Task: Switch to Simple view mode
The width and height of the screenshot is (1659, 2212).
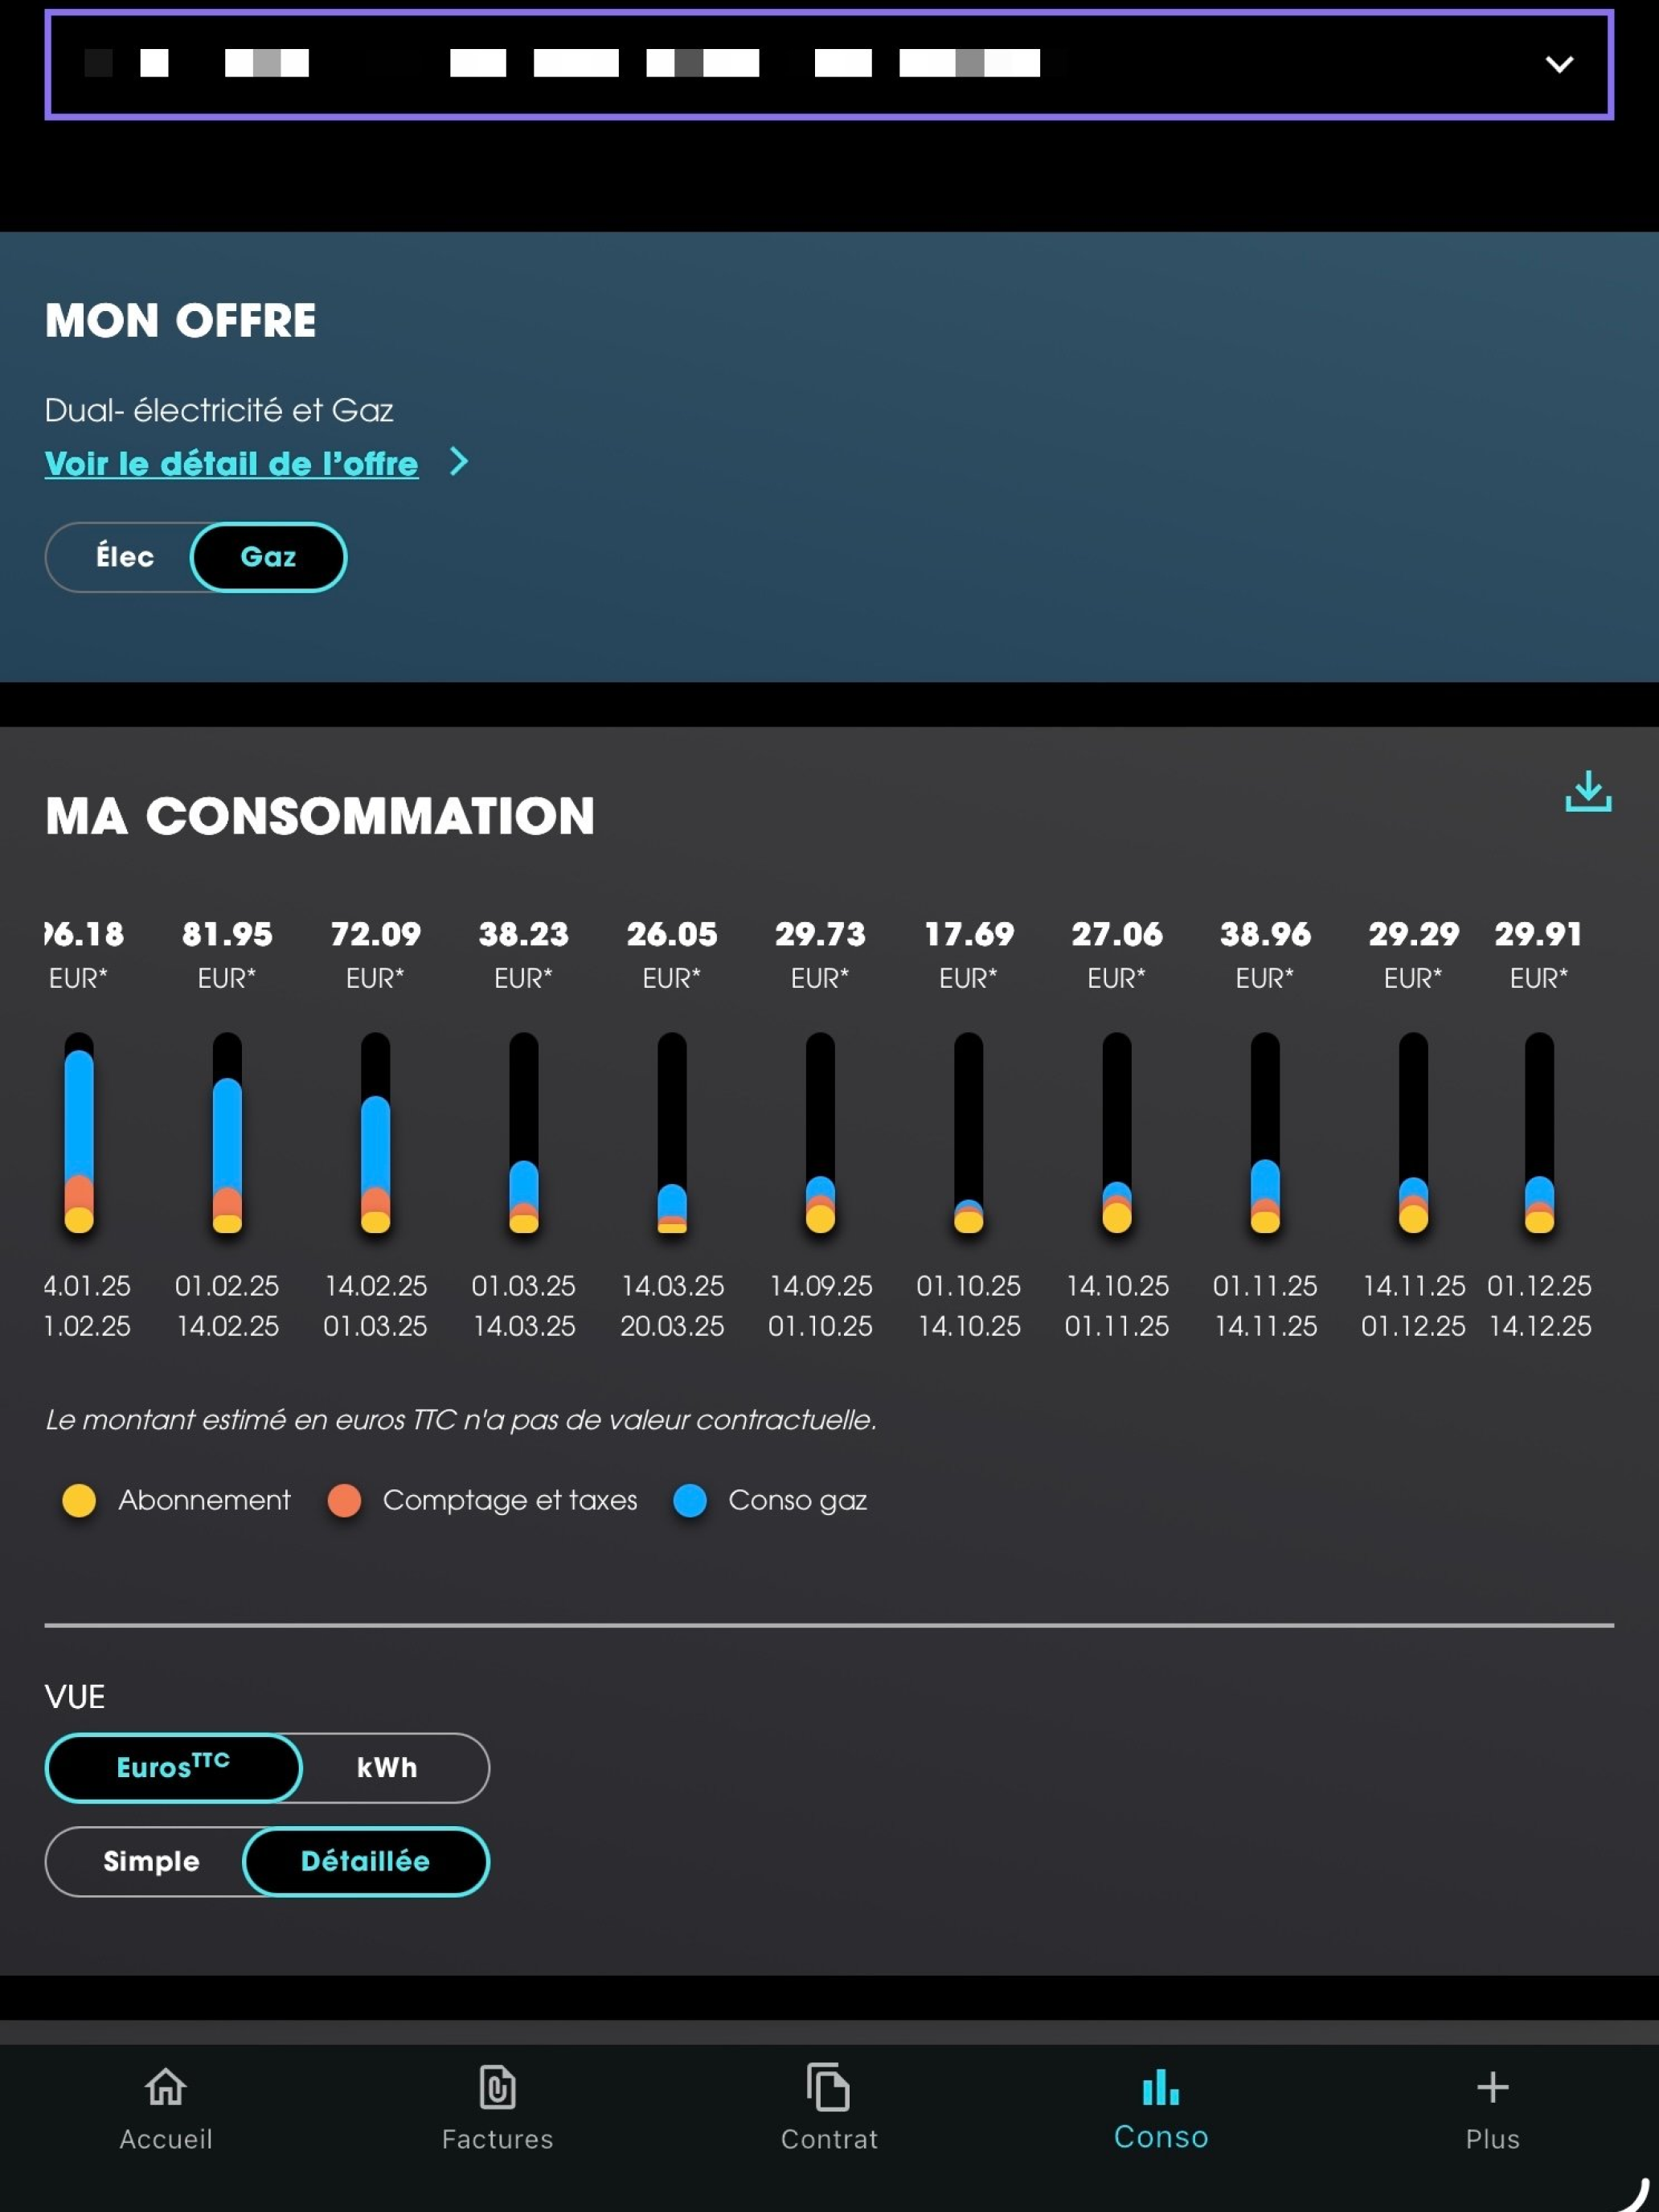Action: pyautogui.click(x=151, y=1861)
